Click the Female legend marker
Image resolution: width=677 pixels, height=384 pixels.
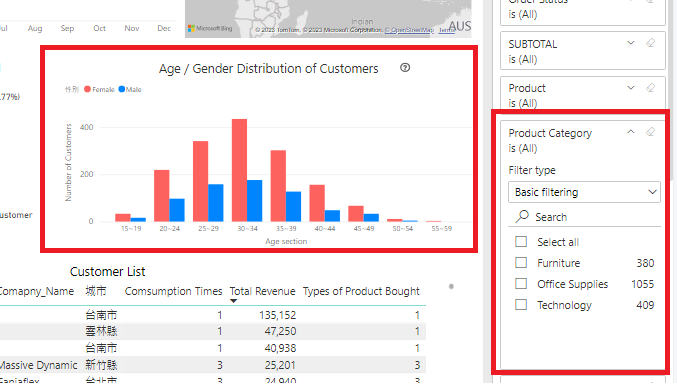(x=87, y=89)
